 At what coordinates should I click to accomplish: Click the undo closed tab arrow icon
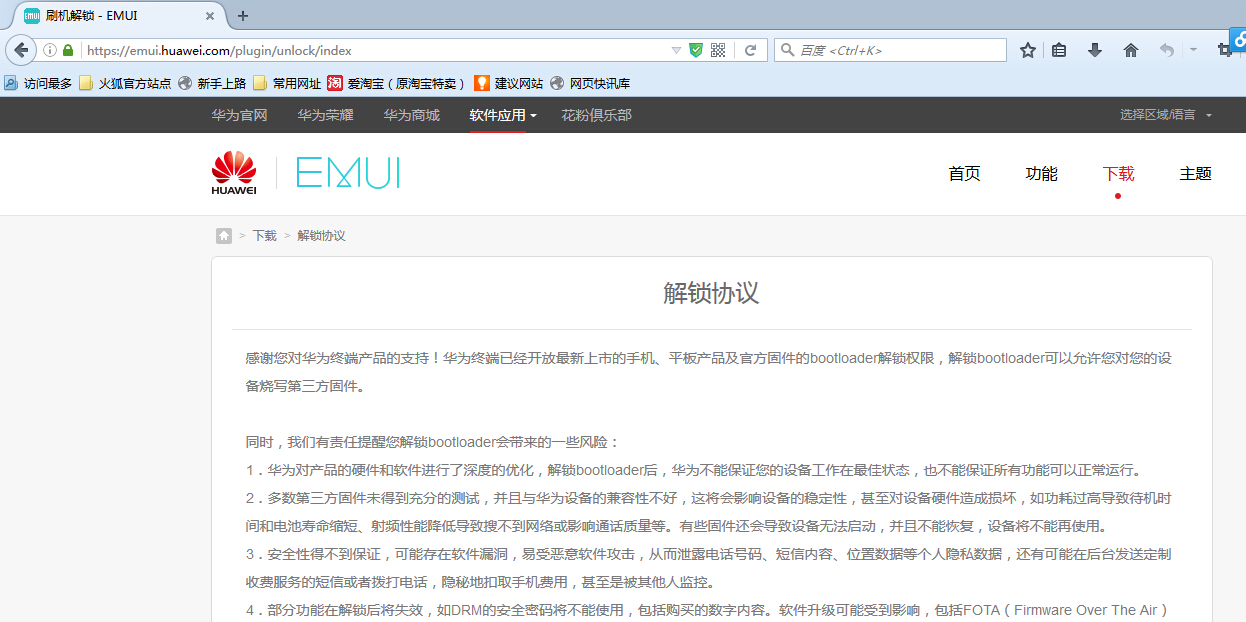click(x=1166, y=50)
